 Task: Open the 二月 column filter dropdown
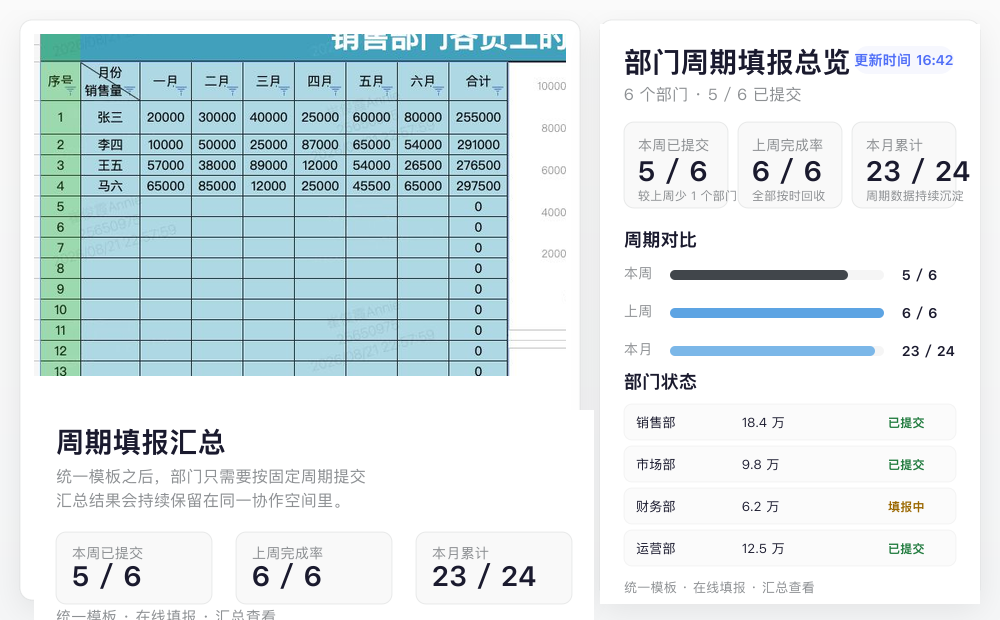click(233, 91)
